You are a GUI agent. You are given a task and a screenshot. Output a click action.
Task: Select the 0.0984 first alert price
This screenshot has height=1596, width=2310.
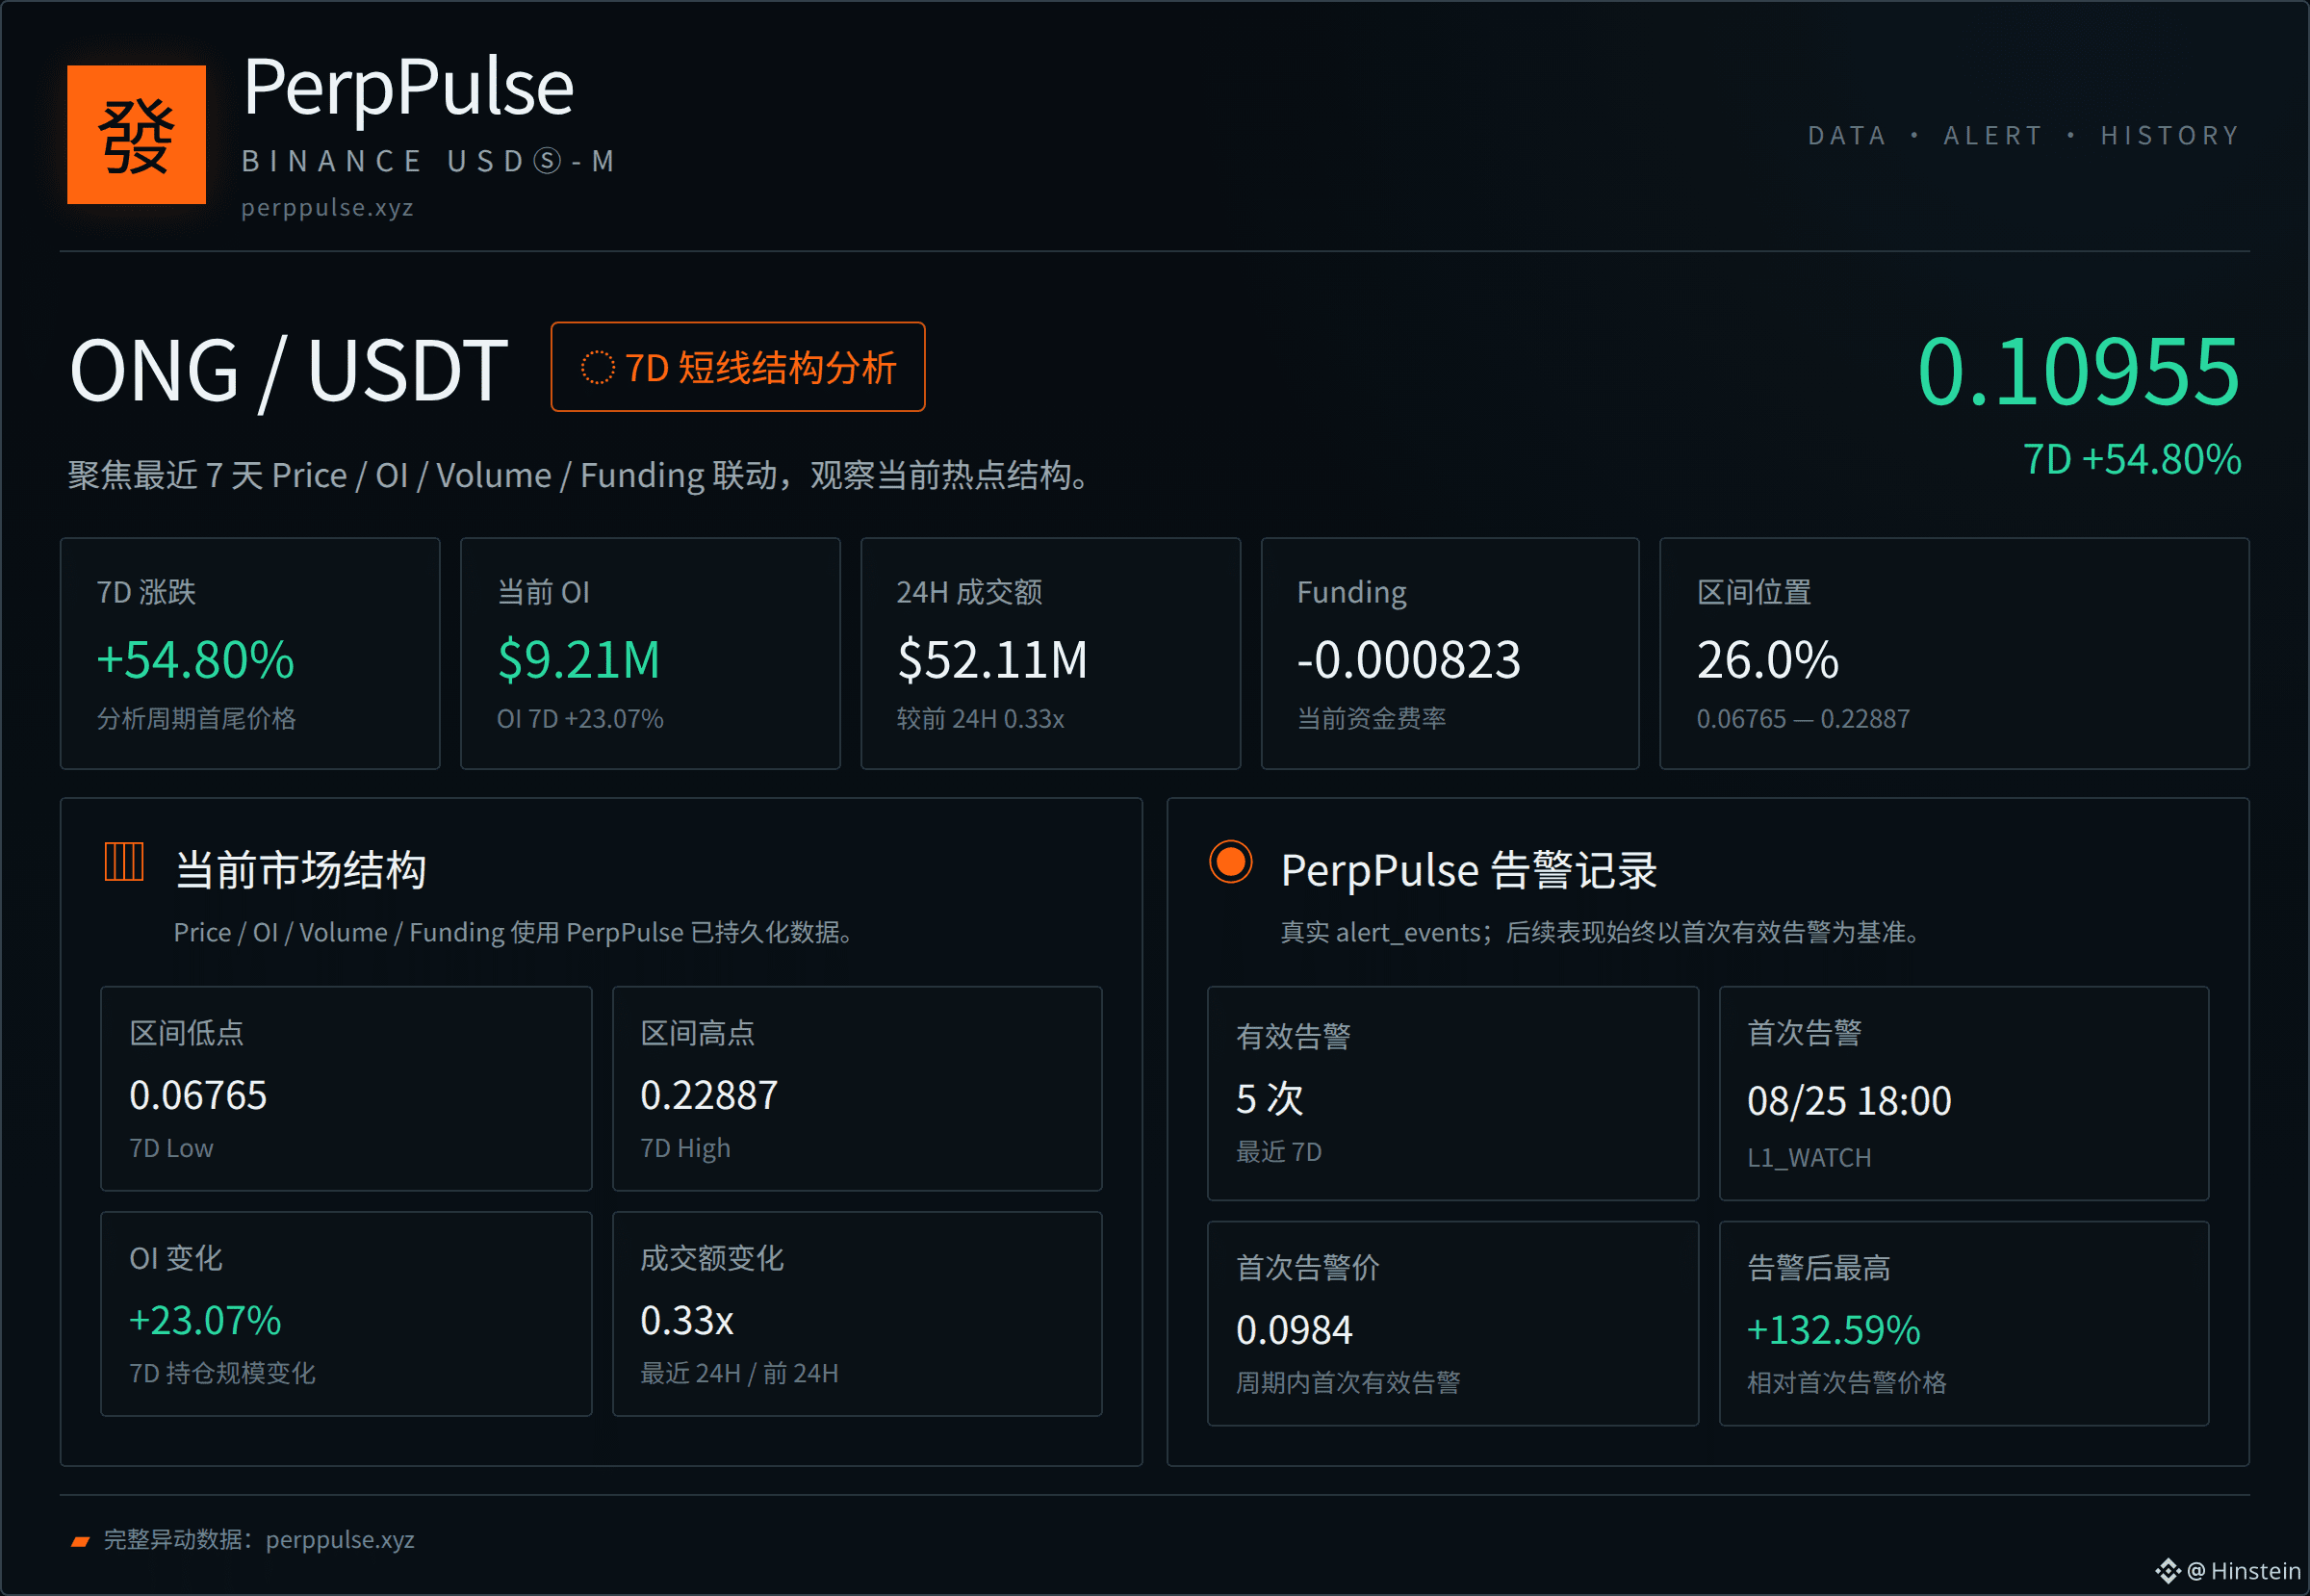pos(1294,1330)
